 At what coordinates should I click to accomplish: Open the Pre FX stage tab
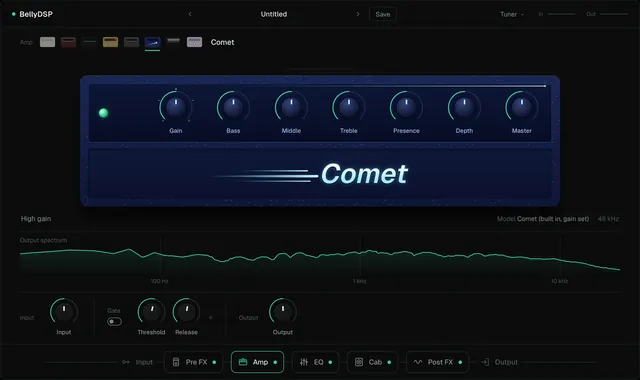pos(194,362)
